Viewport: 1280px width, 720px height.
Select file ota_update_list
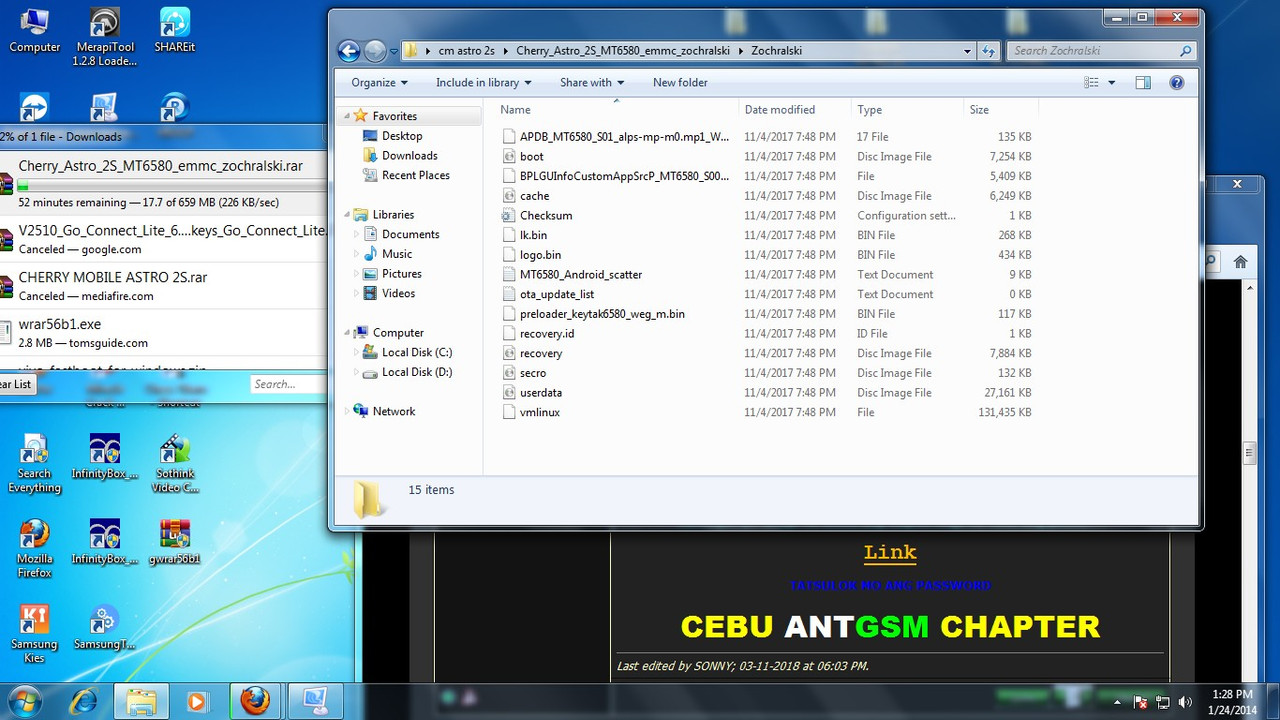tap(557, 294)
